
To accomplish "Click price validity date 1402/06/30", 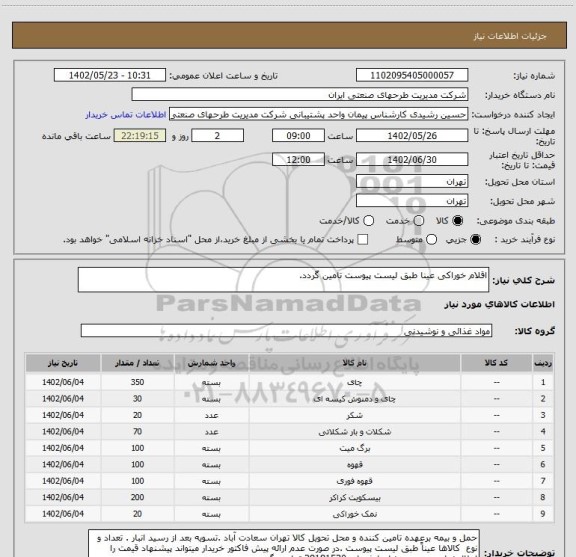I will [x=412, y=160].
